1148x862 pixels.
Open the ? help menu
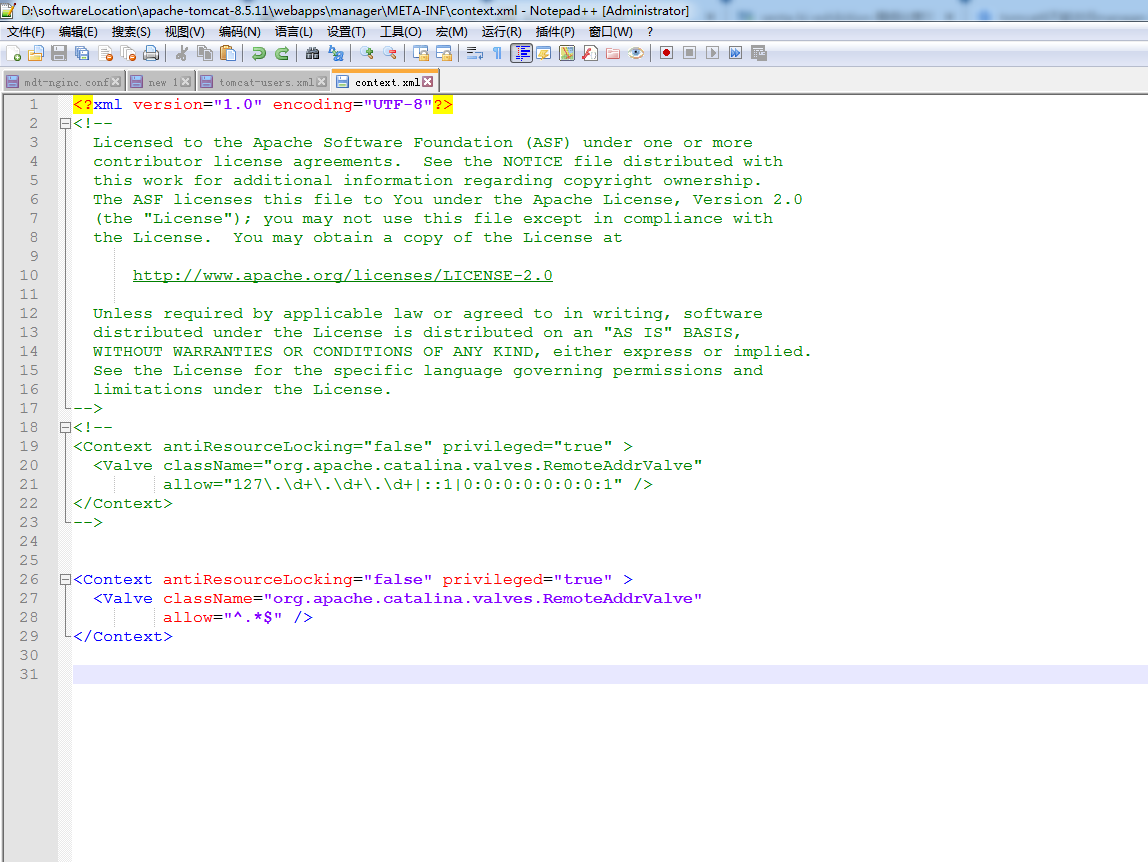[650, 31]
